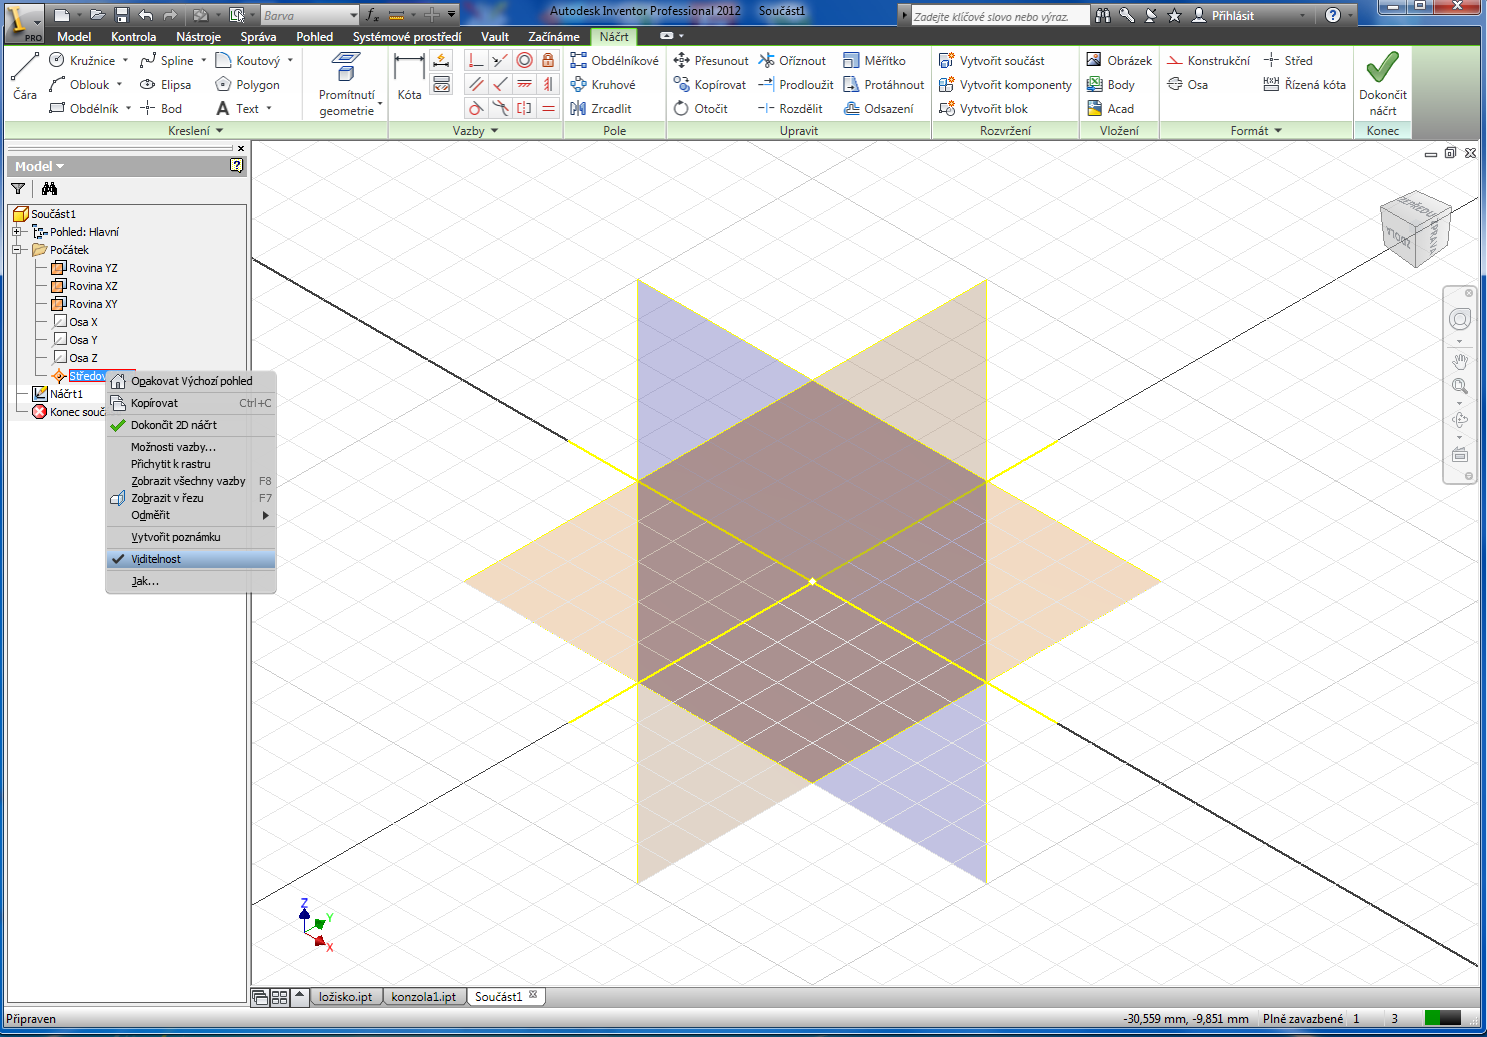Select Náčrt1 in the browser
The height and width of the screenshot is (1037, 1487).
point(58,394)
